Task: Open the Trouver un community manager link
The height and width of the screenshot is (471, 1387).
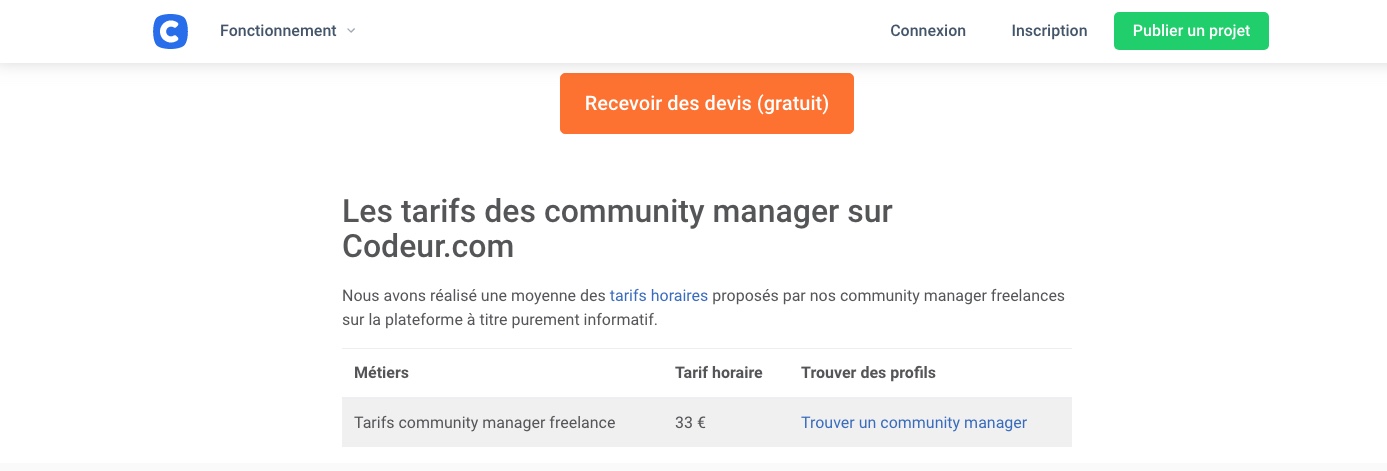Action: (x=914, y=423)
